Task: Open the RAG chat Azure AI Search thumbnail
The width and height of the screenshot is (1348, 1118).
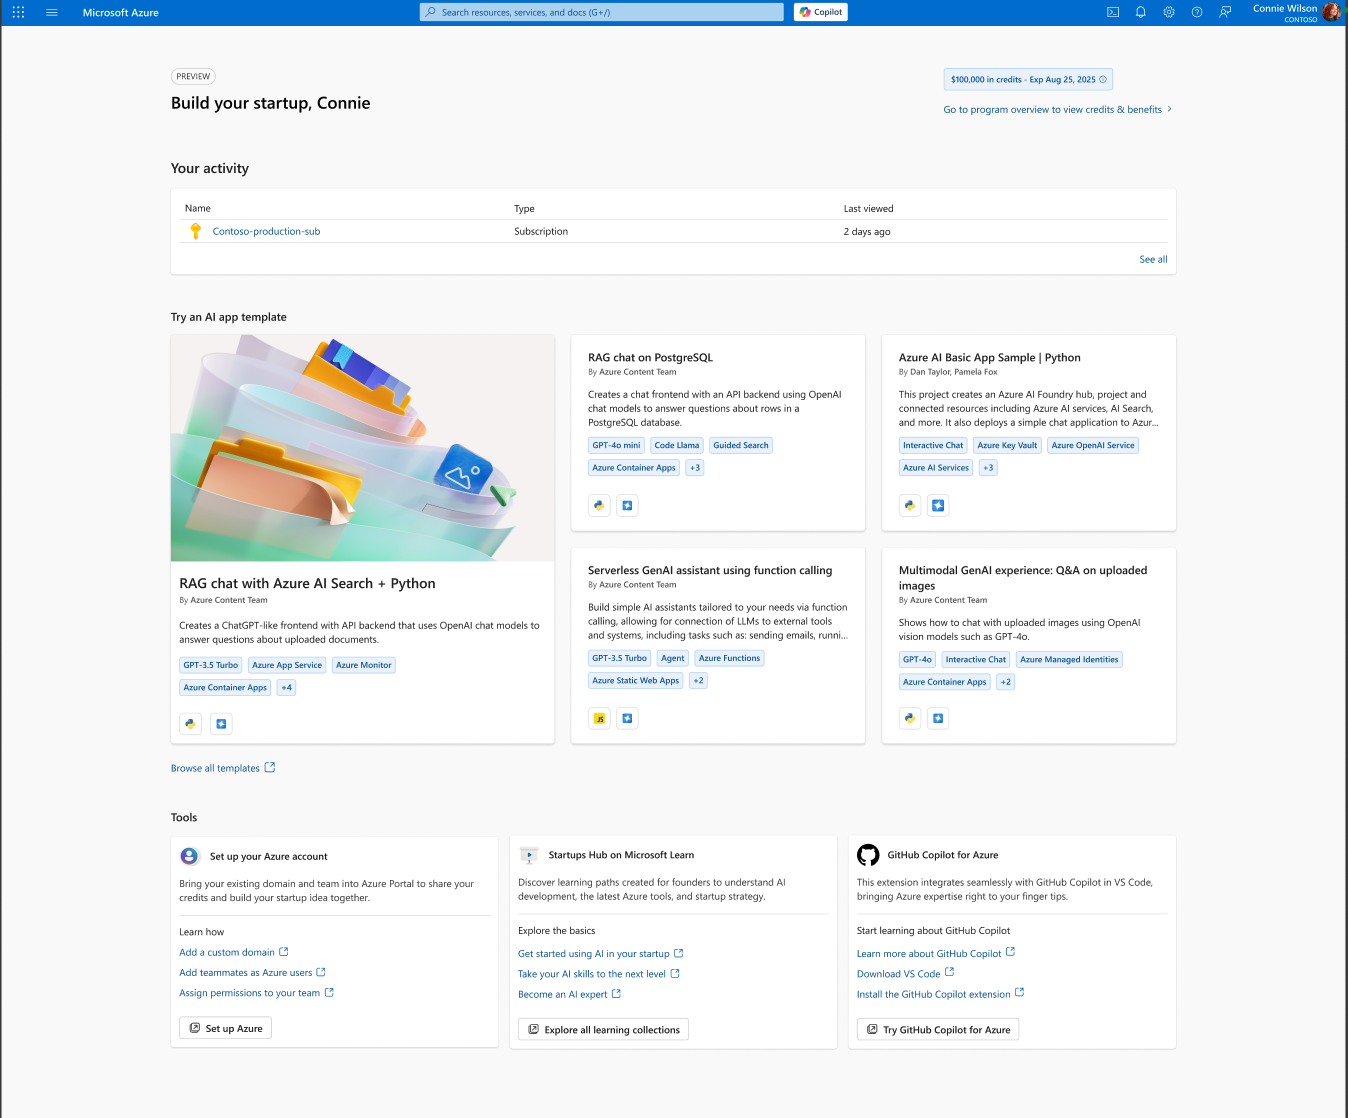Action: click(x=362, y=448)
